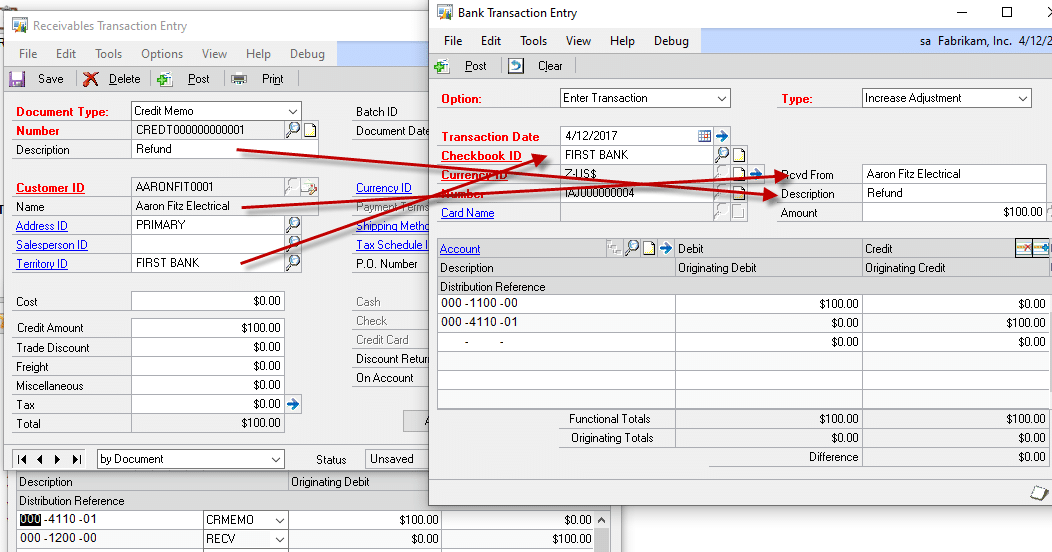Open the Type dropdown showing Increase Adjustment
The image size is (1052, 552).
point(1022,98)
